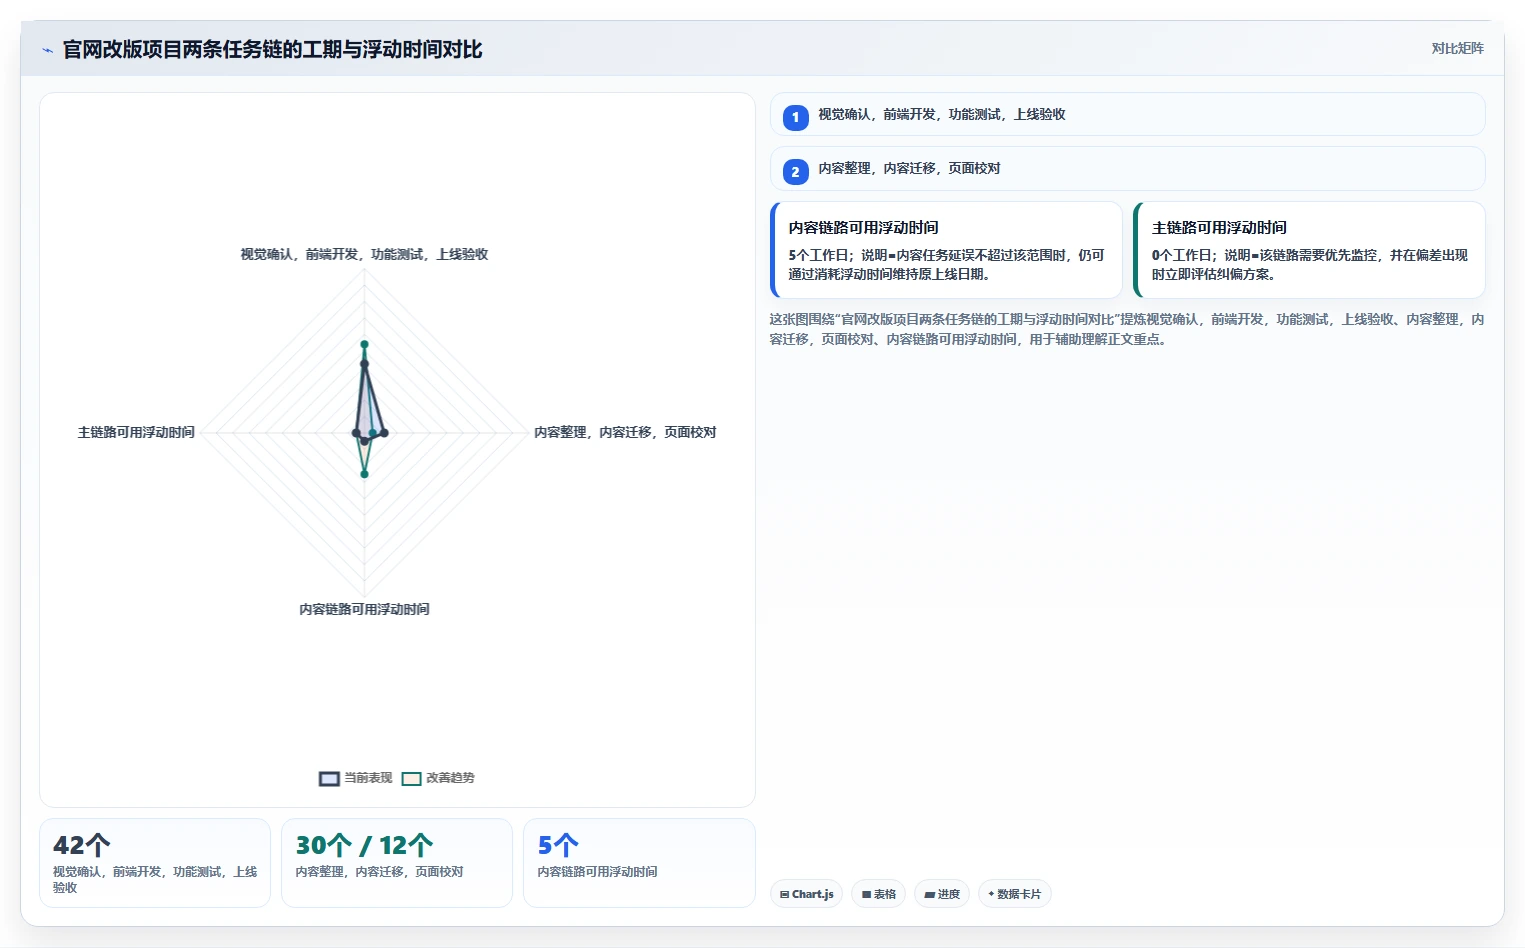The height and width of the screenshot is (948, 1525).
Task: Click the 进度 tag
Action: pos(942,894)
